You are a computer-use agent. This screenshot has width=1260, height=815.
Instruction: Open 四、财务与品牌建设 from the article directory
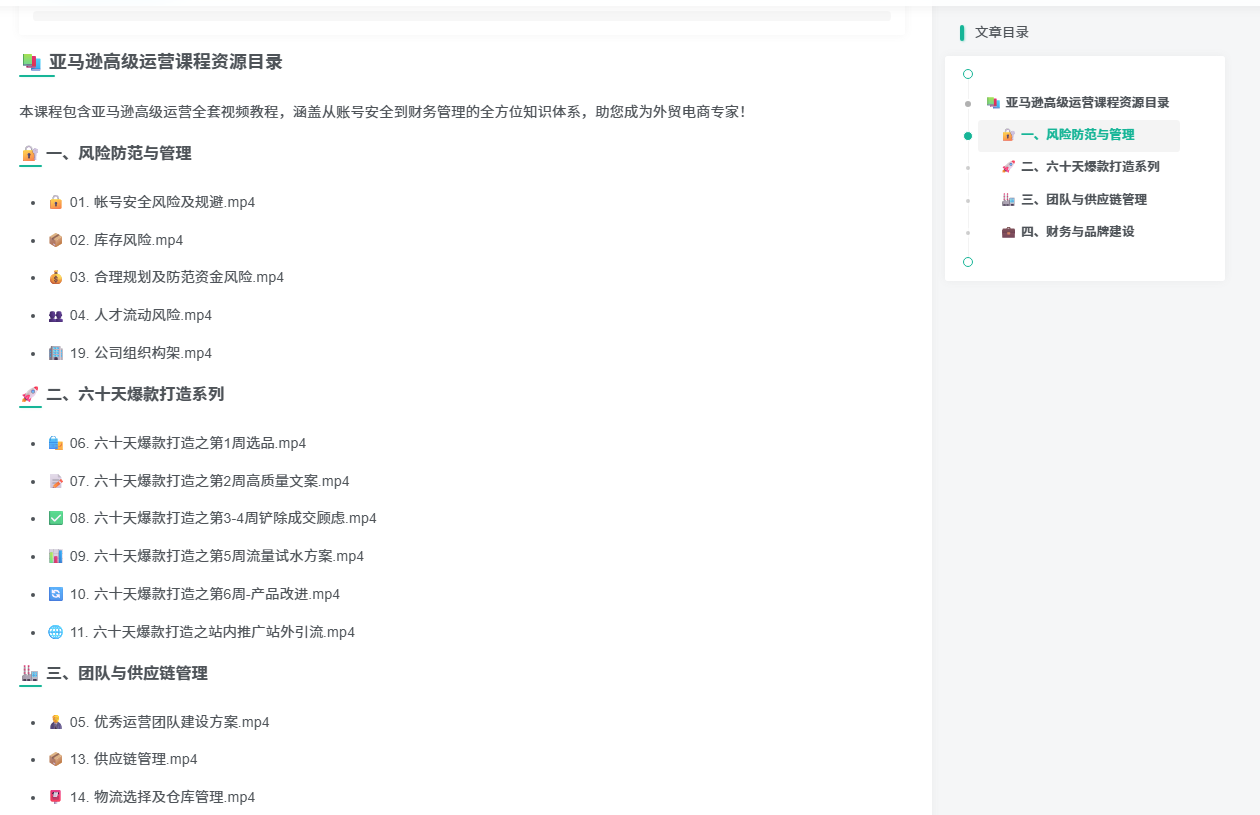tap(1077, 232)
